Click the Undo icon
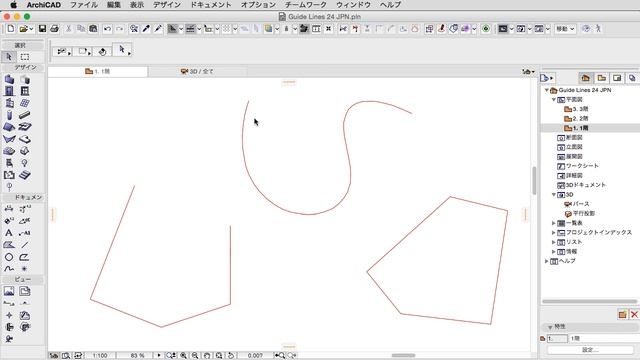This screenshot has height=360, width=640. (x=107, y=29)
